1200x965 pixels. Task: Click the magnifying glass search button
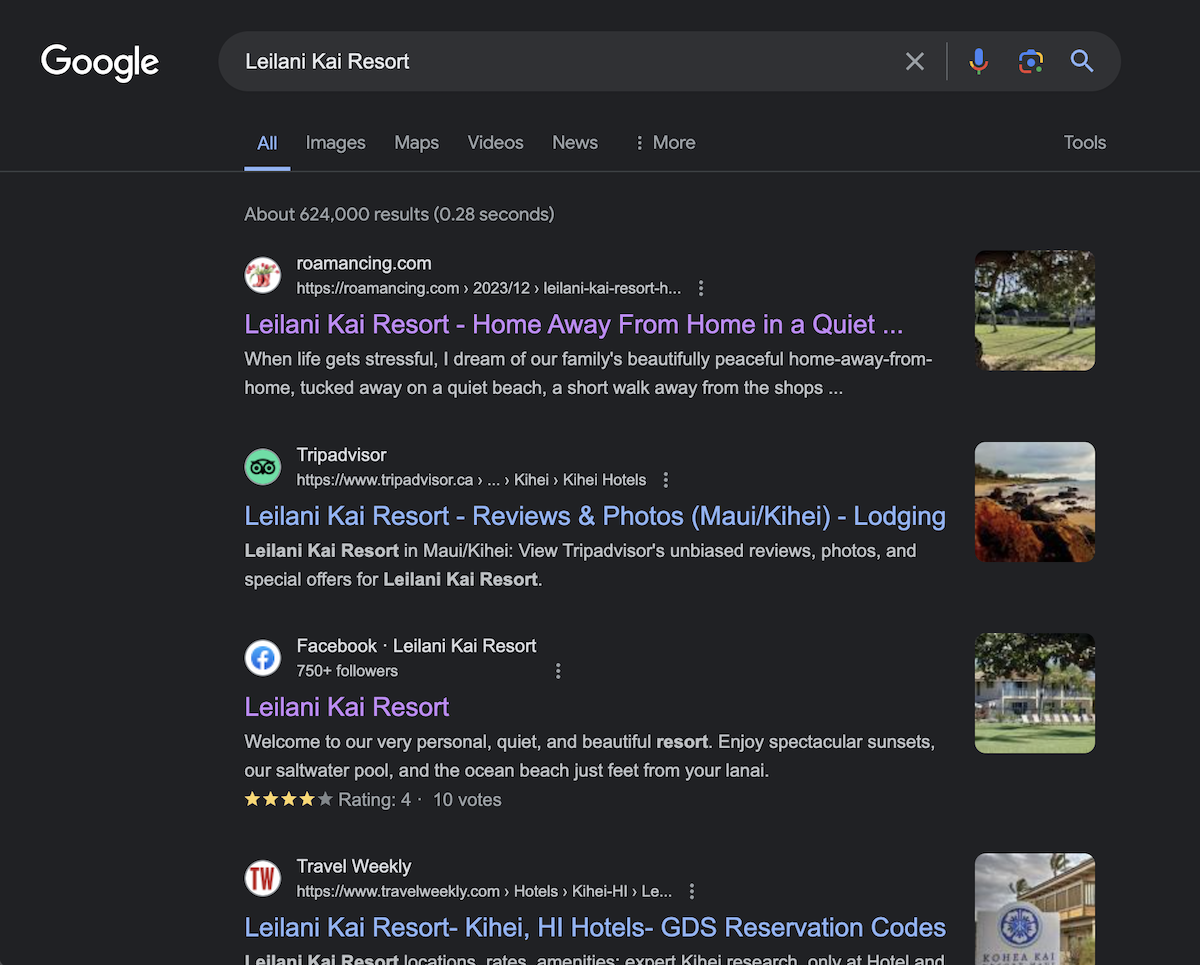coord(1082,62)
